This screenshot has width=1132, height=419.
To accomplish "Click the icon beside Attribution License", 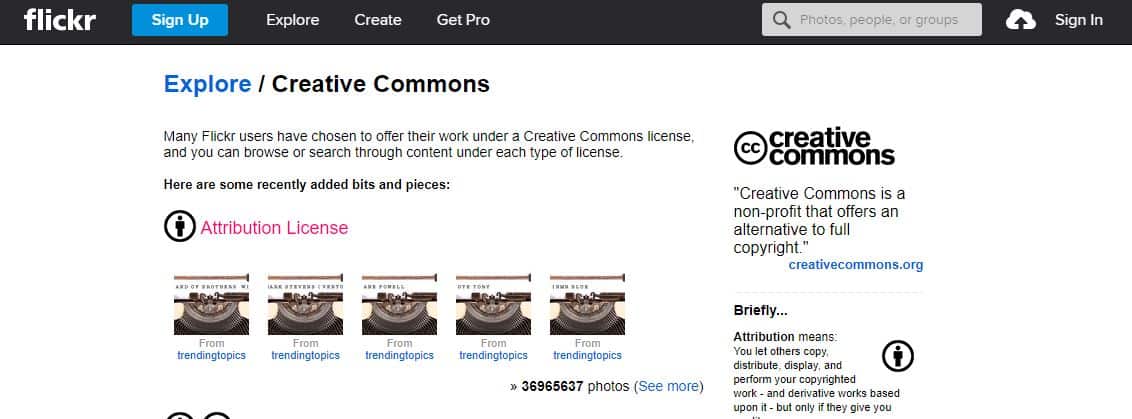I will (179, 227).
